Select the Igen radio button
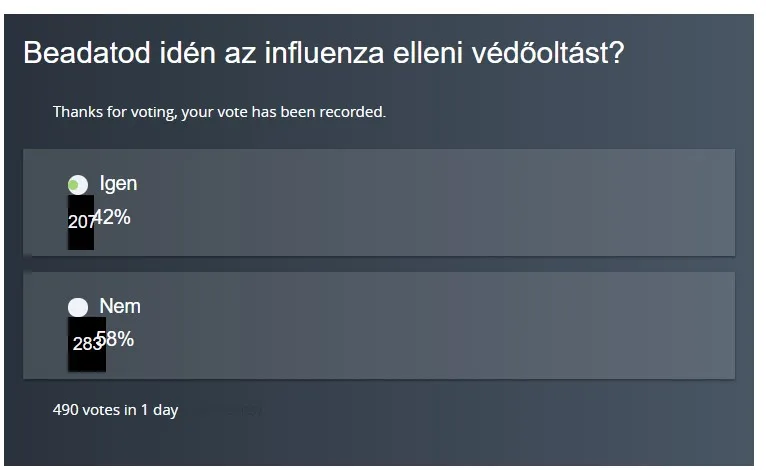The height and width of the screenshot is (470, 766). [x=77, y=185]
